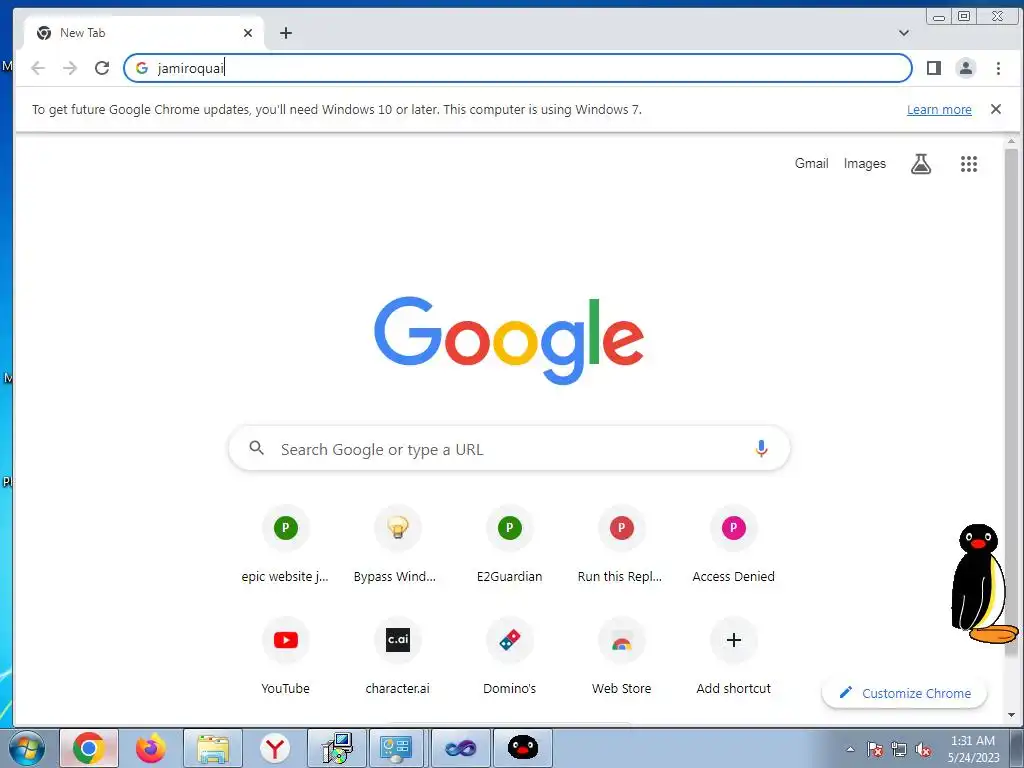Start voice search with the microphone
1024x768 pixels.
761,449
